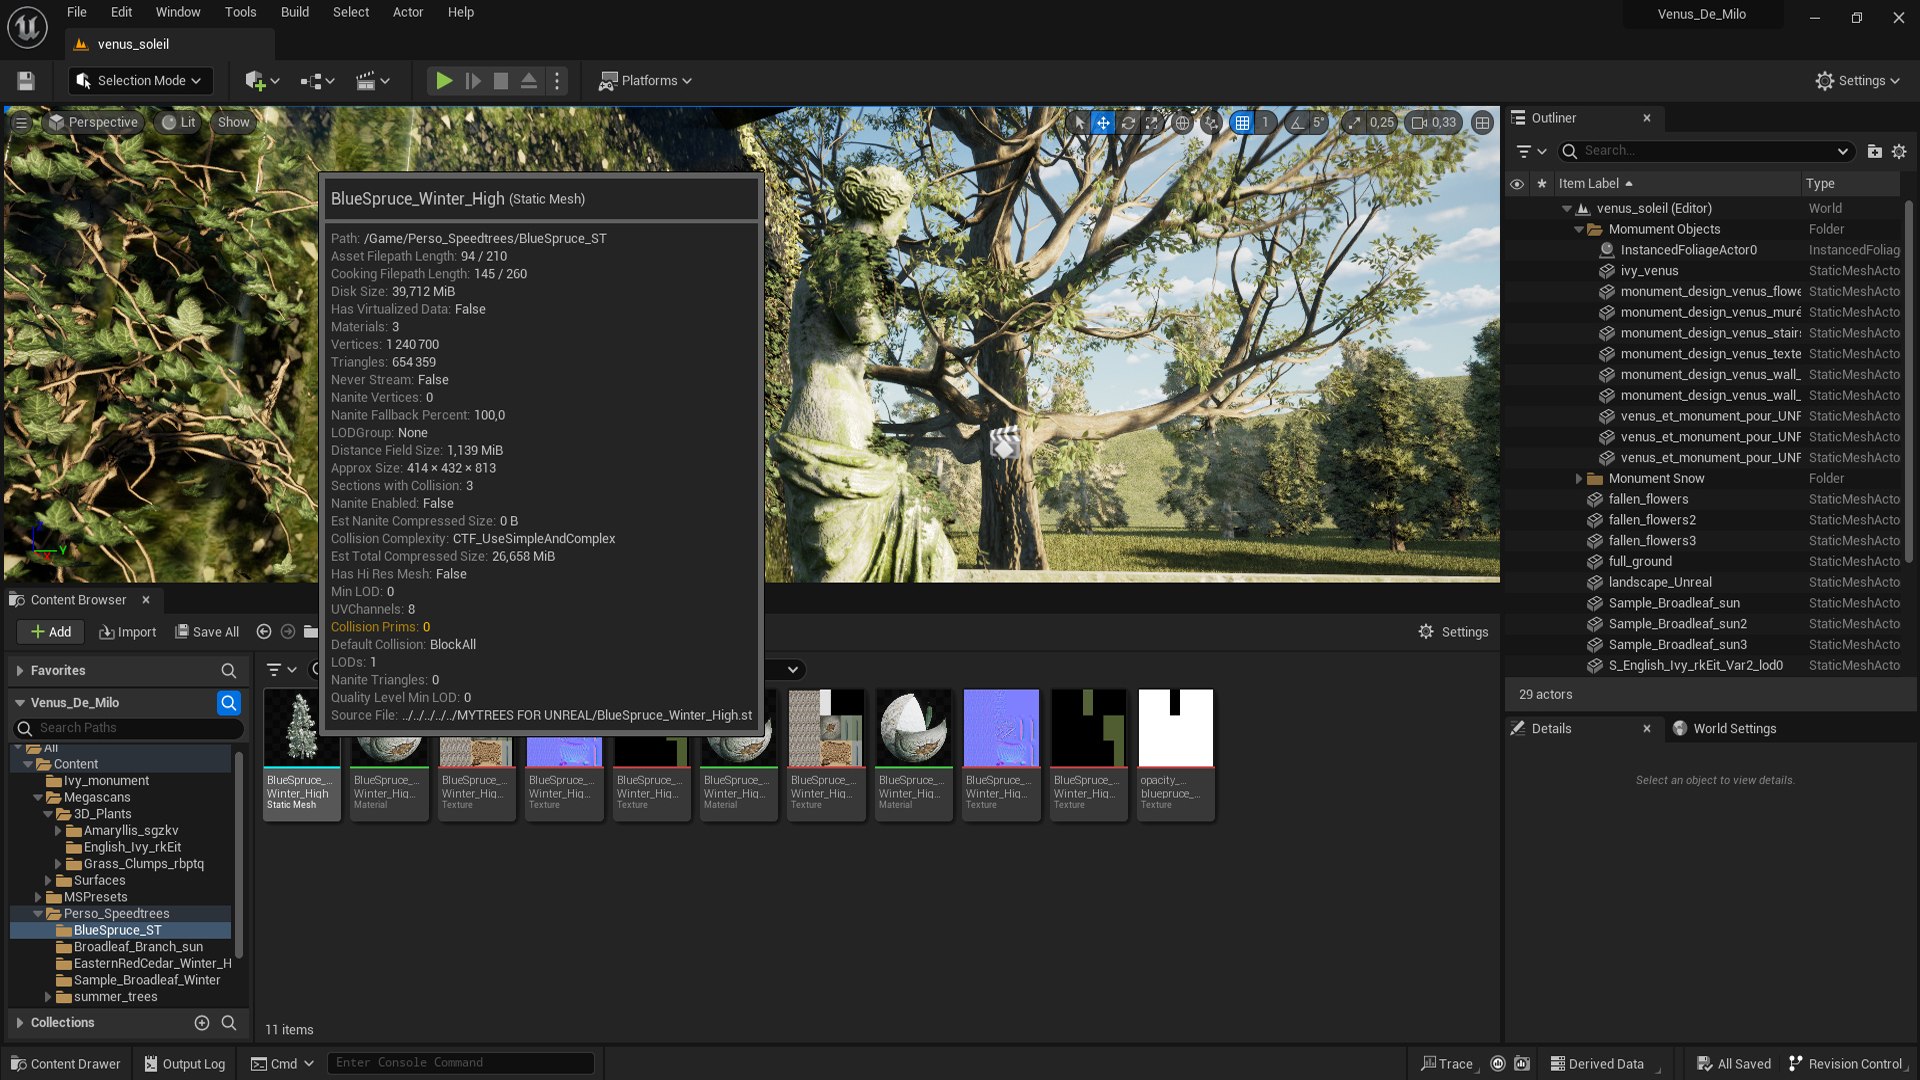1920x1080 pixels.
Task: Click Import button in Content Browser
Action: 128,632
